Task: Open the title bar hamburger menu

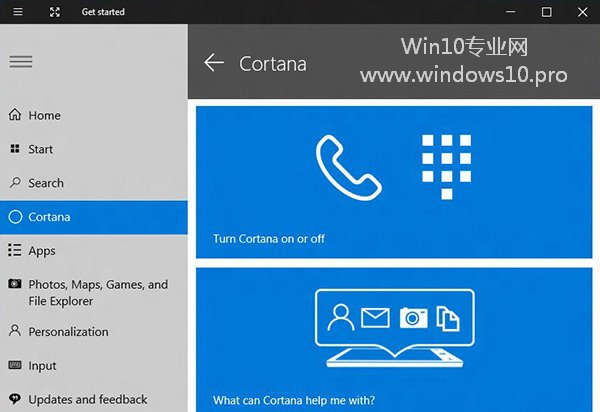Action: [18, 12]
